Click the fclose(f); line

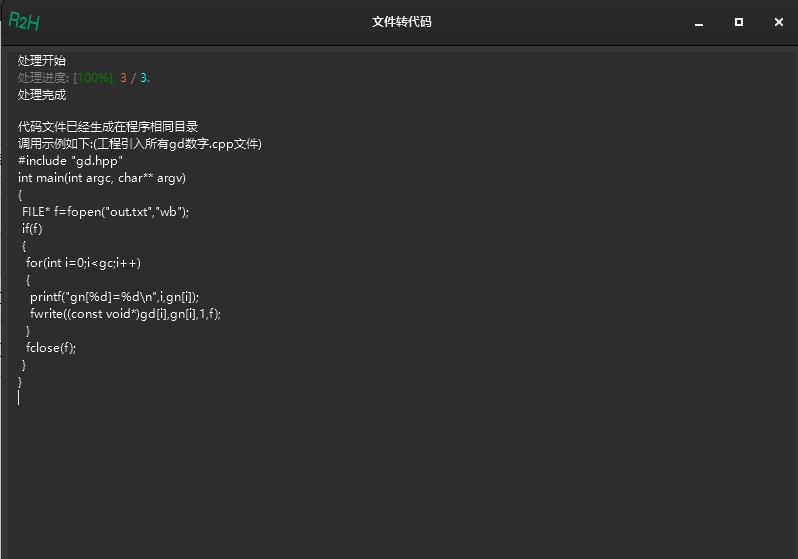(51, 348)
